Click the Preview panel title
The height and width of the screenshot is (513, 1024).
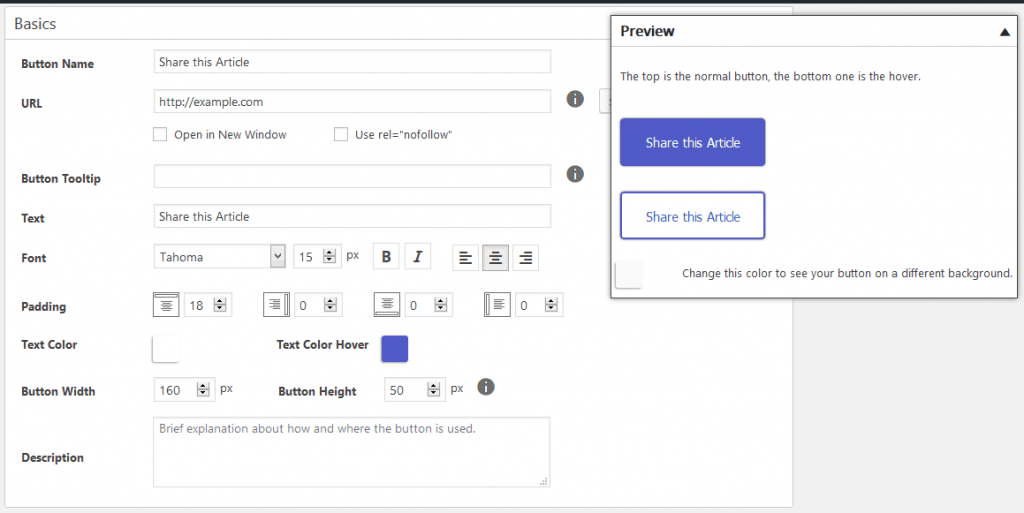tap(647, 31)
